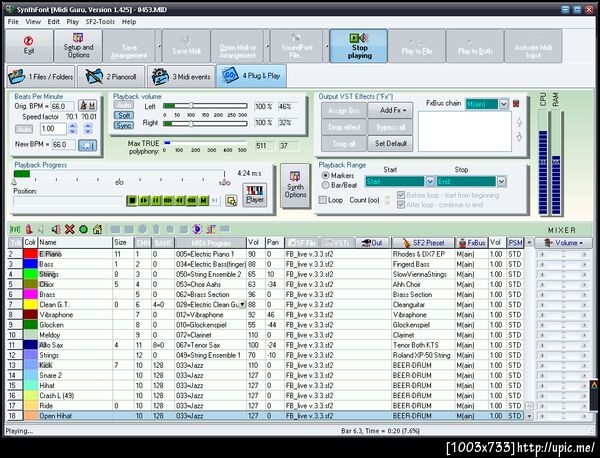Open the SF2-Tools menu
The image size is (600, 458).
tap(100, 22)
